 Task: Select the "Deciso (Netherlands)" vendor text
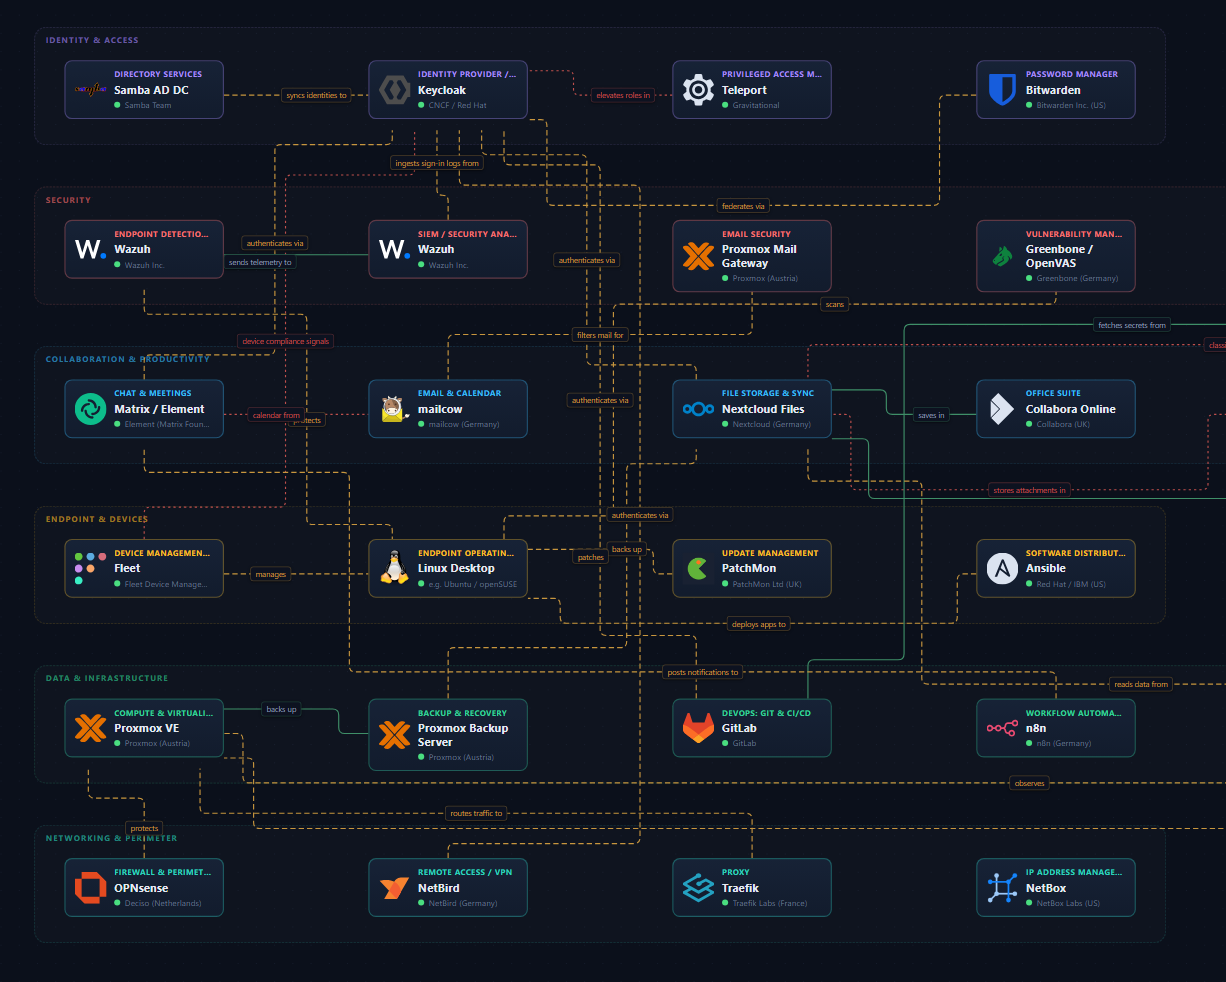point(163,903)
